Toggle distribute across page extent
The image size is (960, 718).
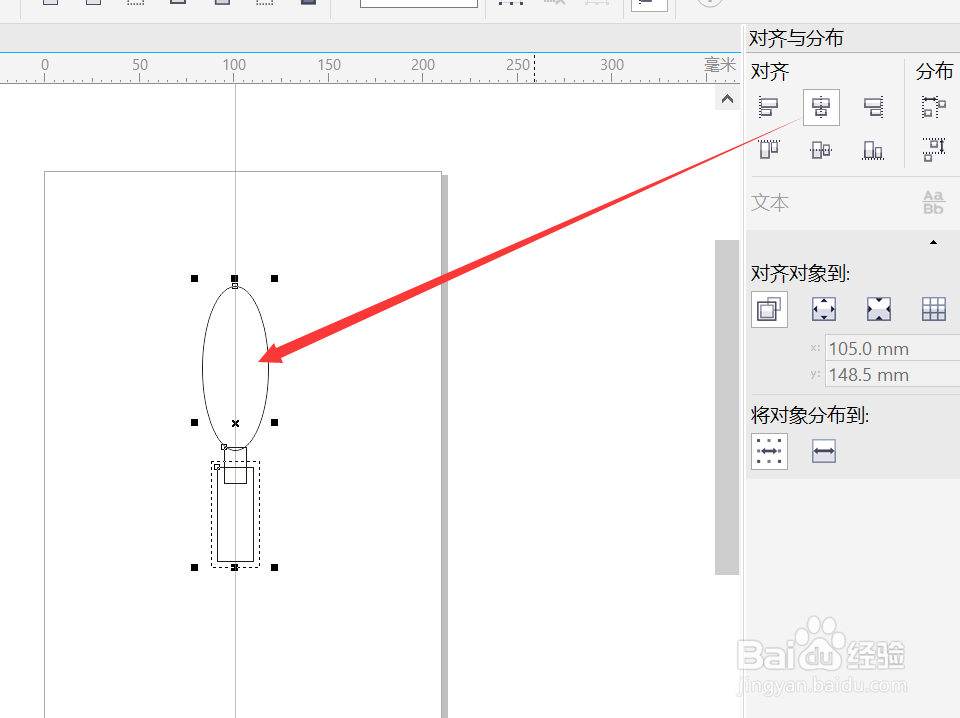click(x=824, y=451)
